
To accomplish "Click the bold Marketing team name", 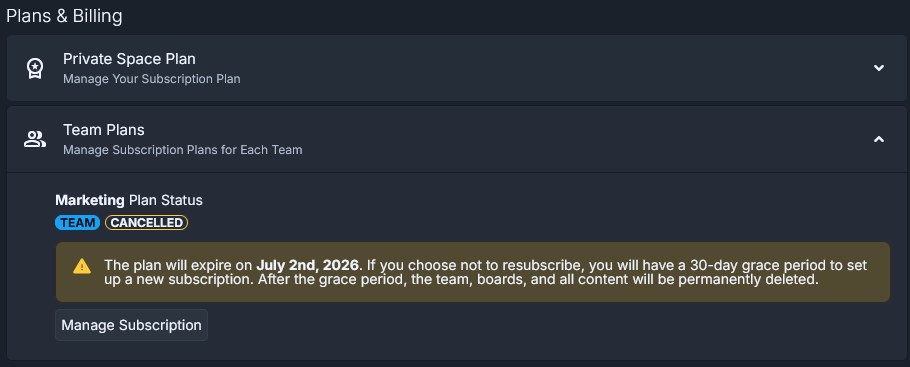I will 90,200.
